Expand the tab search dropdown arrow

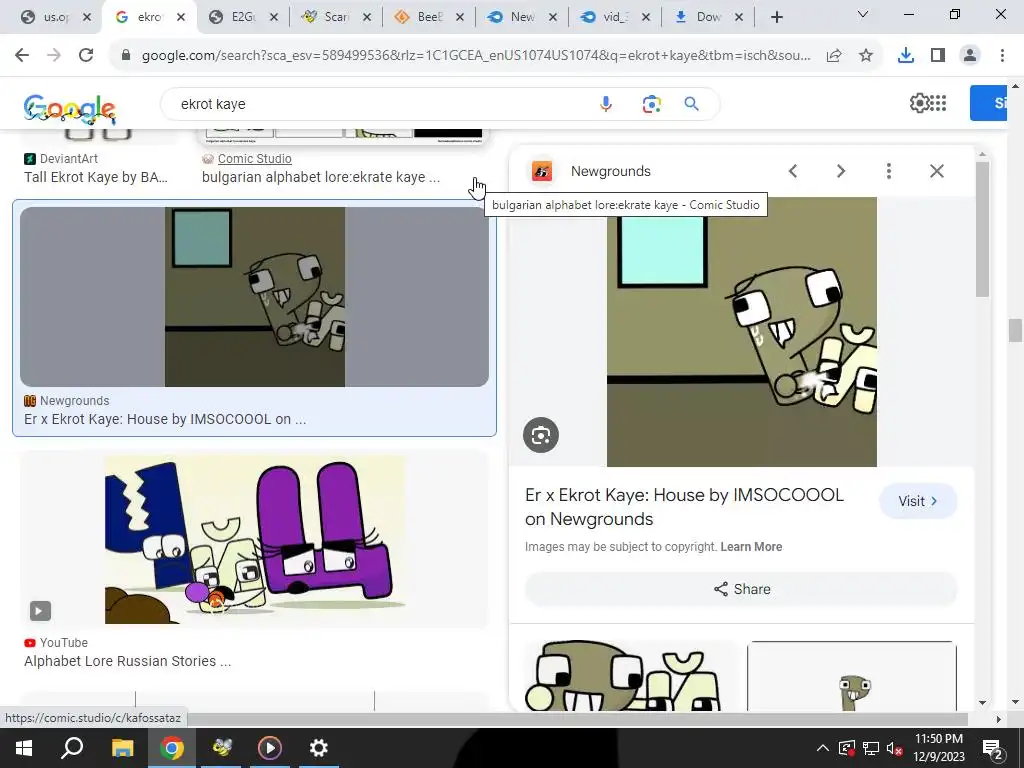click(863, 14)
